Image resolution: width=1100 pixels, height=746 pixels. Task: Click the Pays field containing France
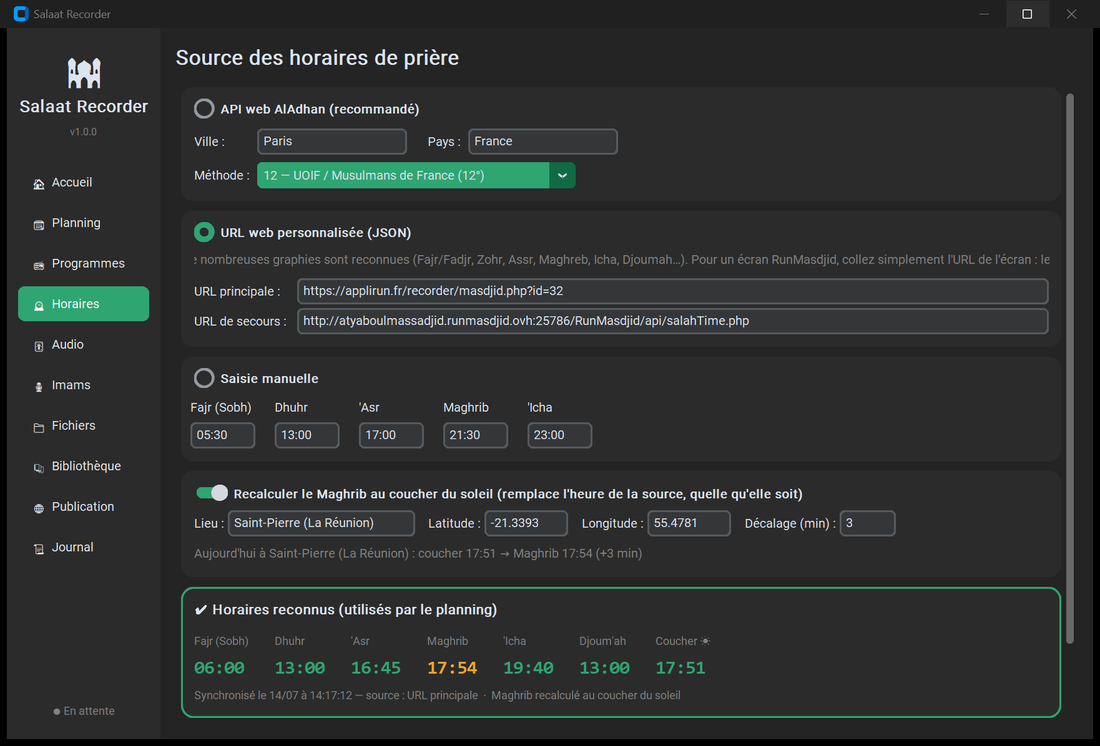pyautogui.click(x=543, y=141)
